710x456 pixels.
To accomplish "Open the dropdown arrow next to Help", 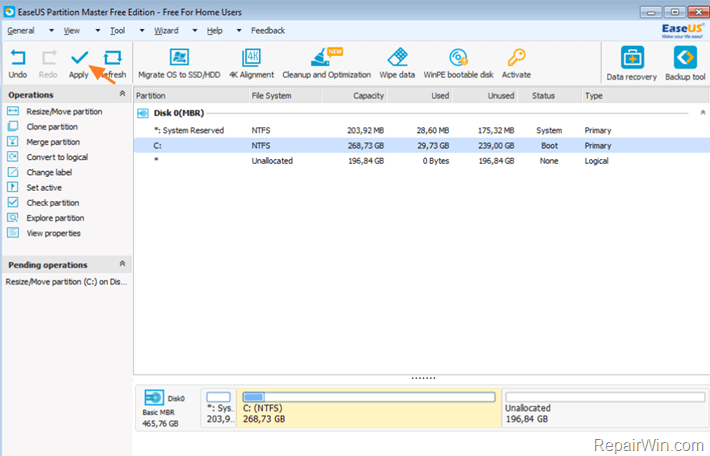I will tap(239, 30).
